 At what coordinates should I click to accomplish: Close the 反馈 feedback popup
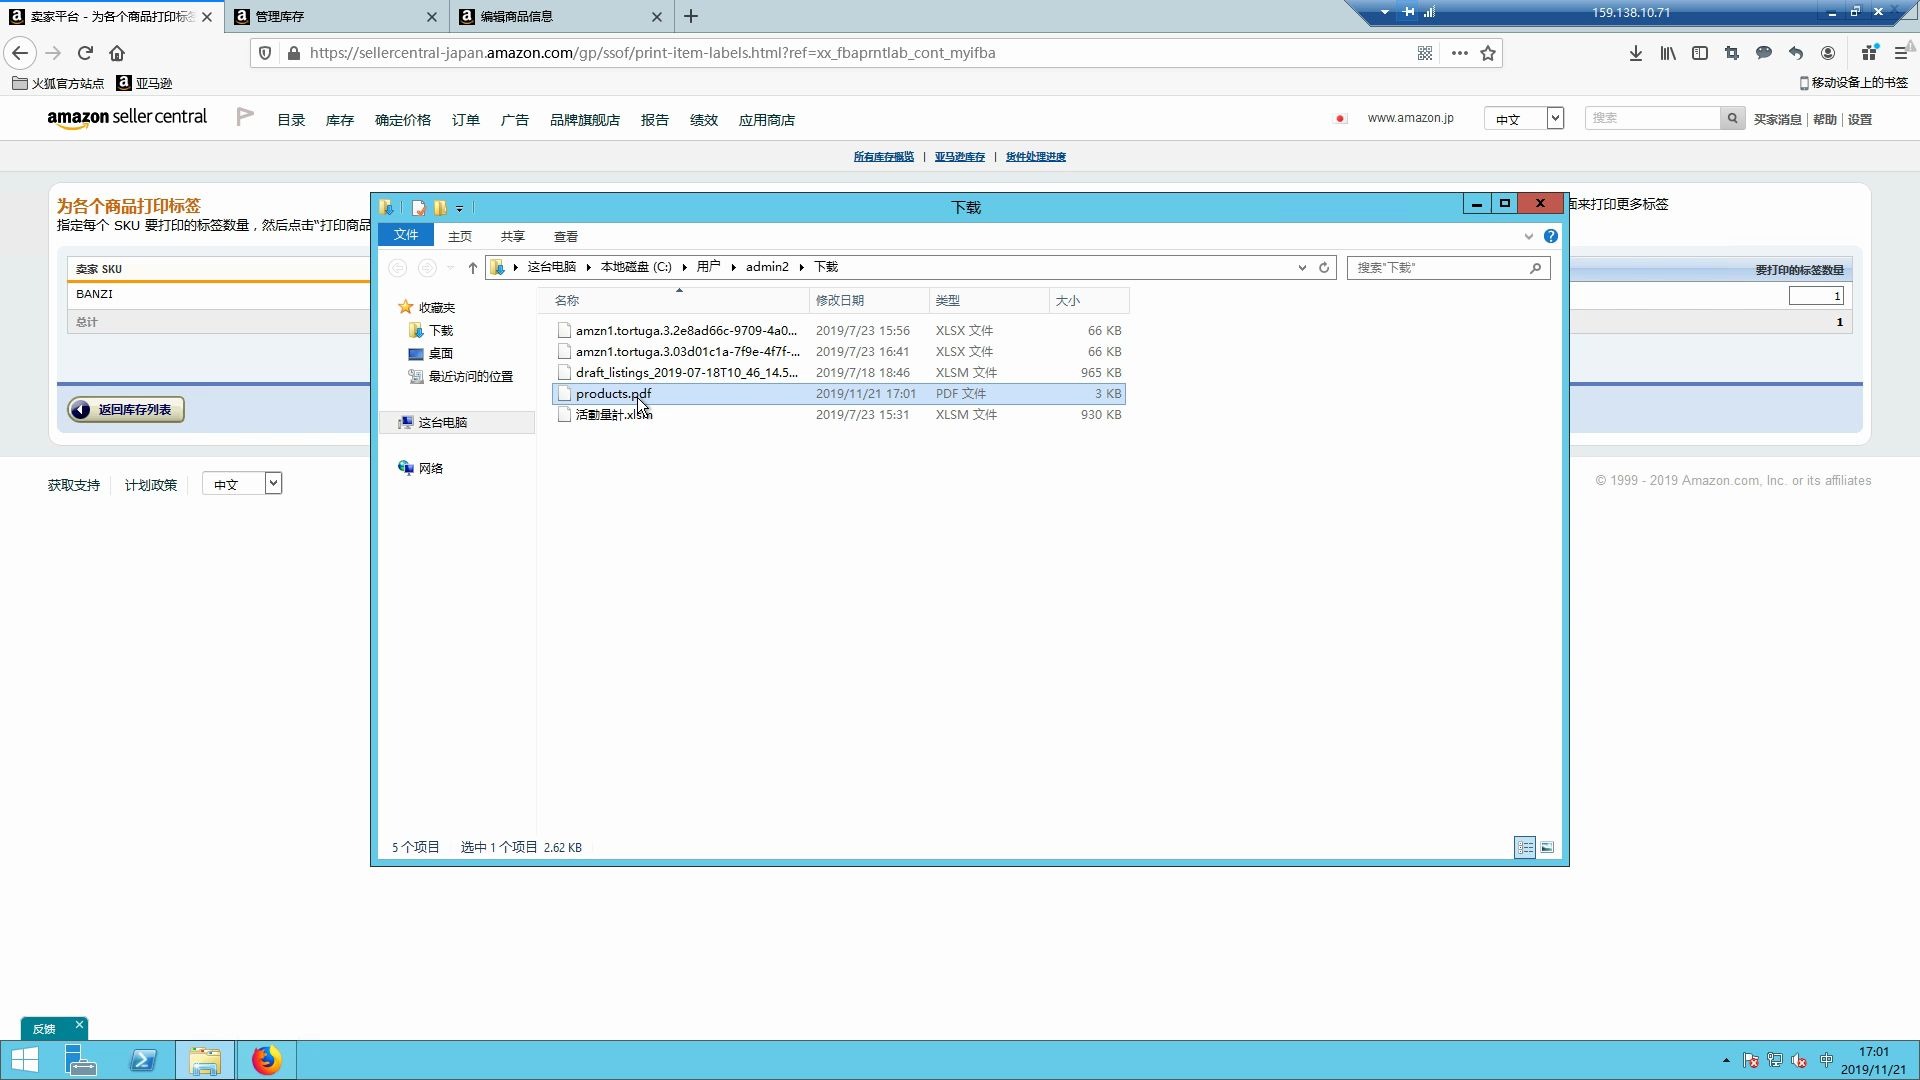tap(79, 1025)
